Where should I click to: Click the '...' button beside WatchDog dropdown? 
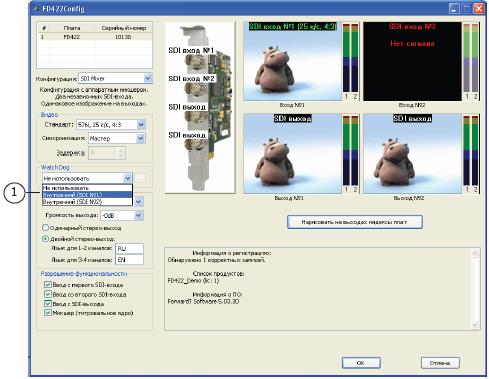[140, 178]
